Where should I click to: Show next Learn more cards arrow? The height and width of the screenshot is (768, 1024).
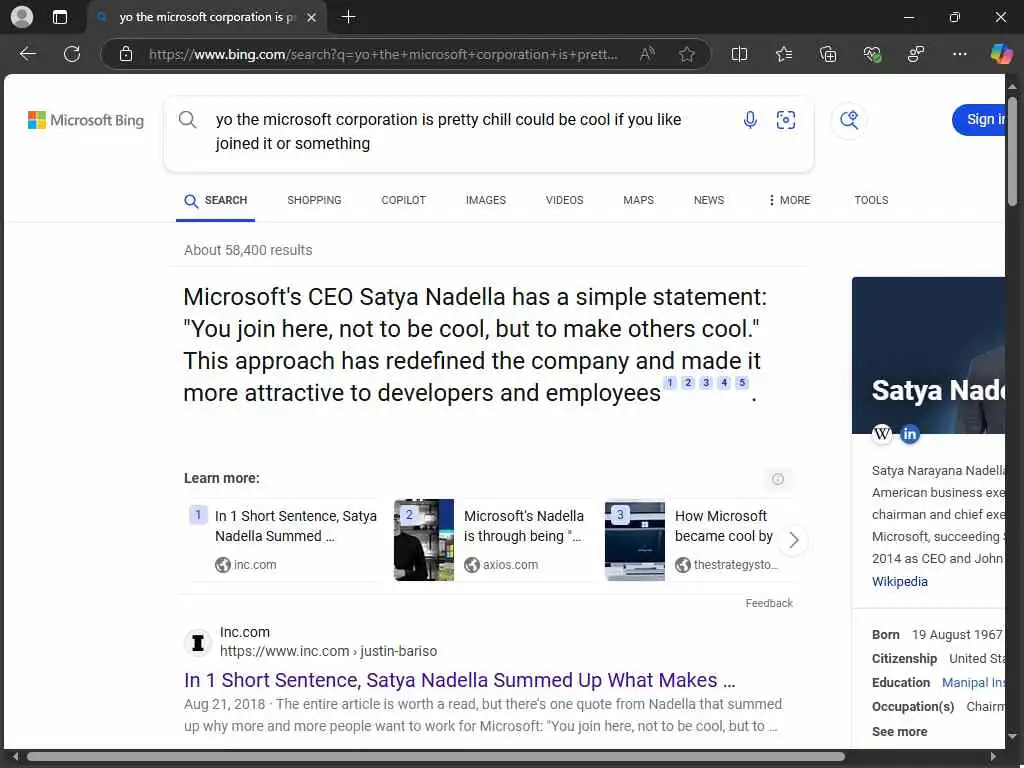coord(793,540)
